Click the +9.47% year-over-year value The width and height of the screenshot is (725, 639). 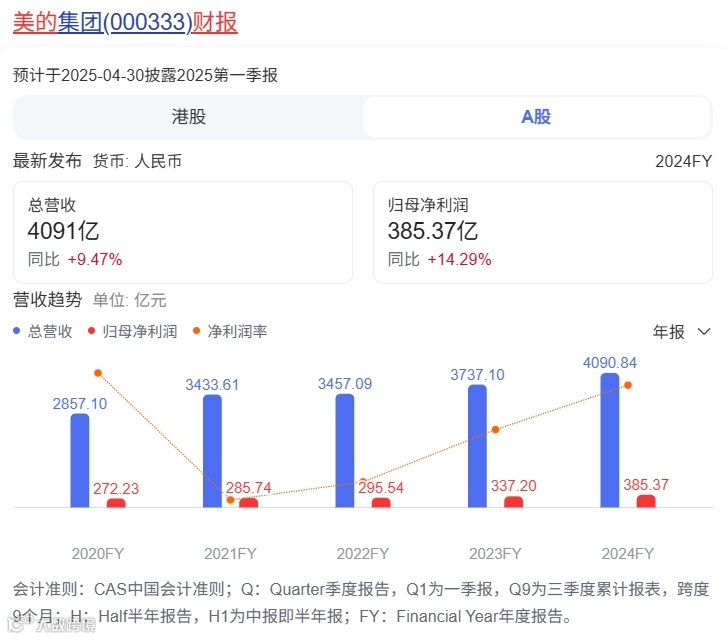click(x=95, y=259)
